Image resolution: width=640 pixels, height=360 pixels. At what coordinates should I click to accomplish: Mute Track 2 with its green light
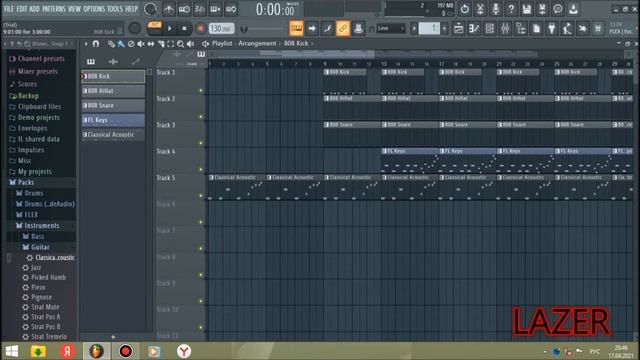[x=200, y=117]
